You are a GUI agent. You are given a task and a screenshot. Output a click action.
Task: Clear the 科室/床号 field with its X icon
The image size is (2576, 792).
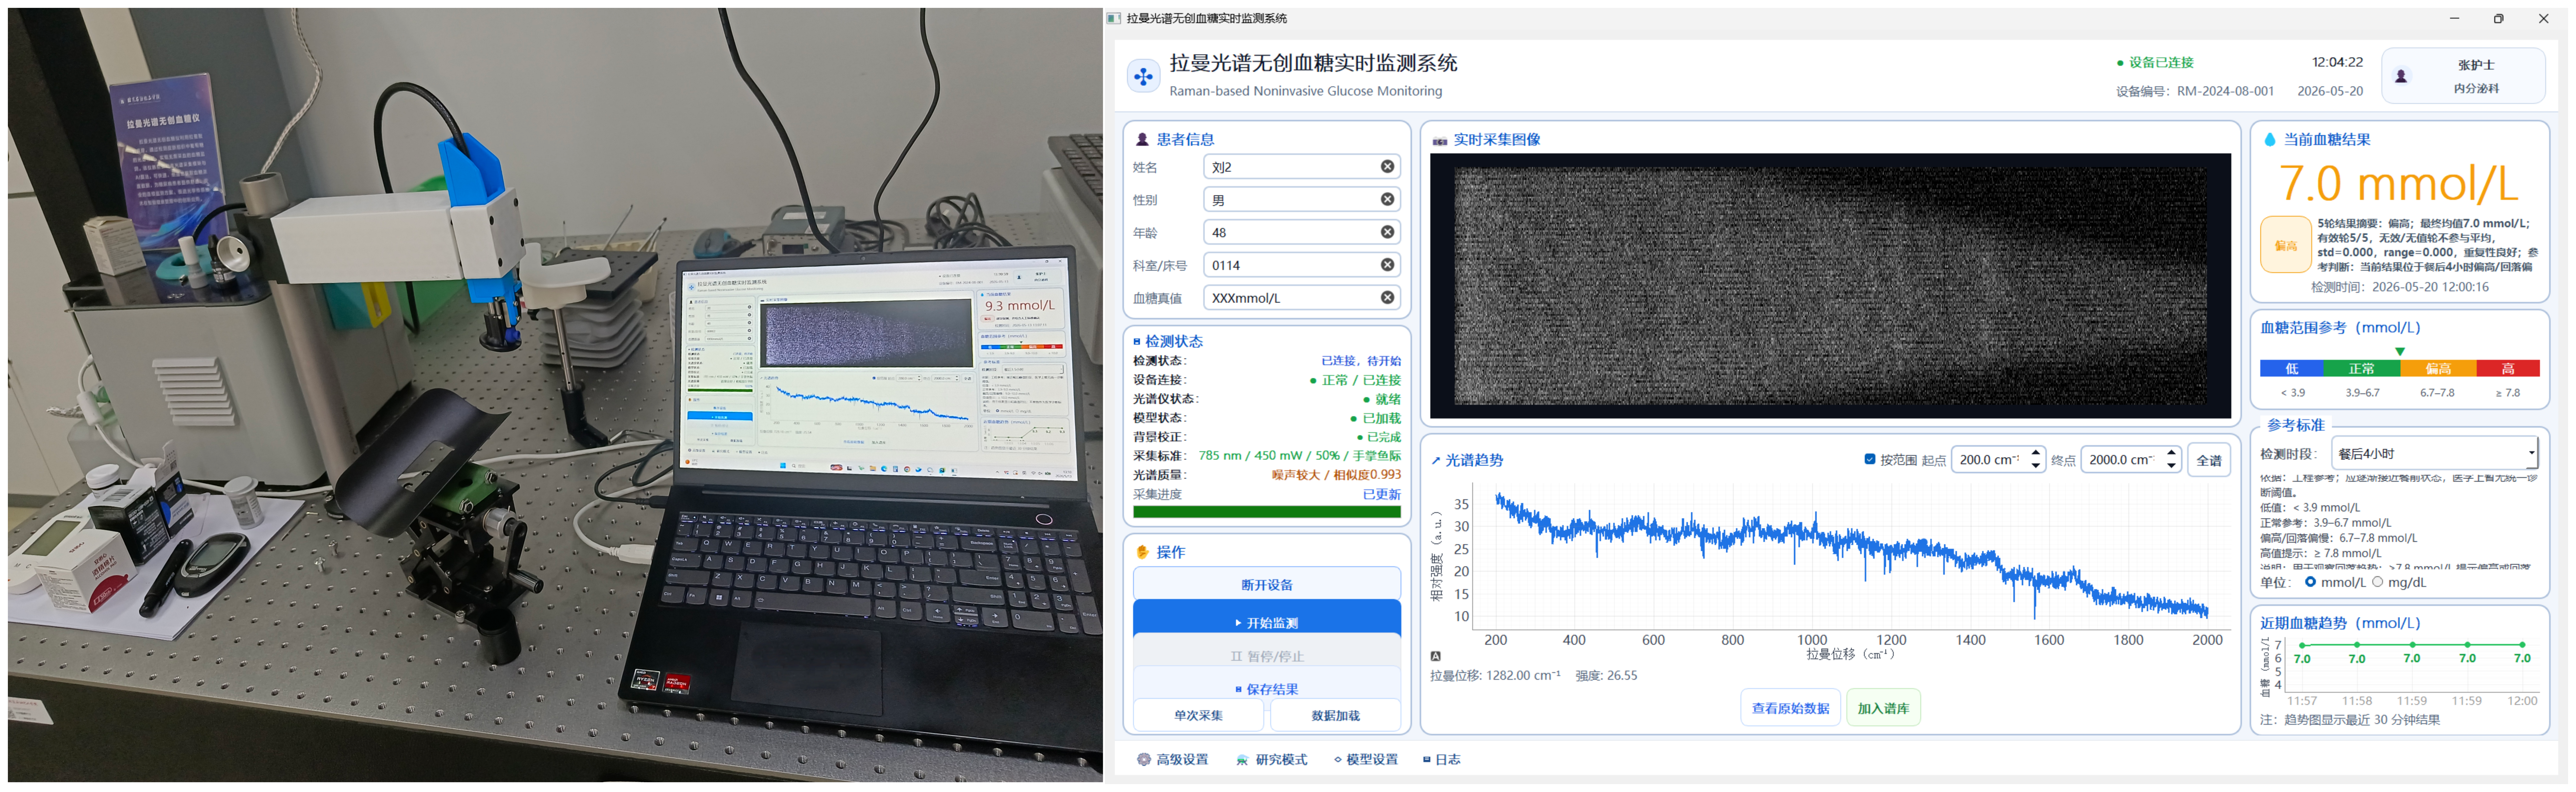pos(1387,265)
